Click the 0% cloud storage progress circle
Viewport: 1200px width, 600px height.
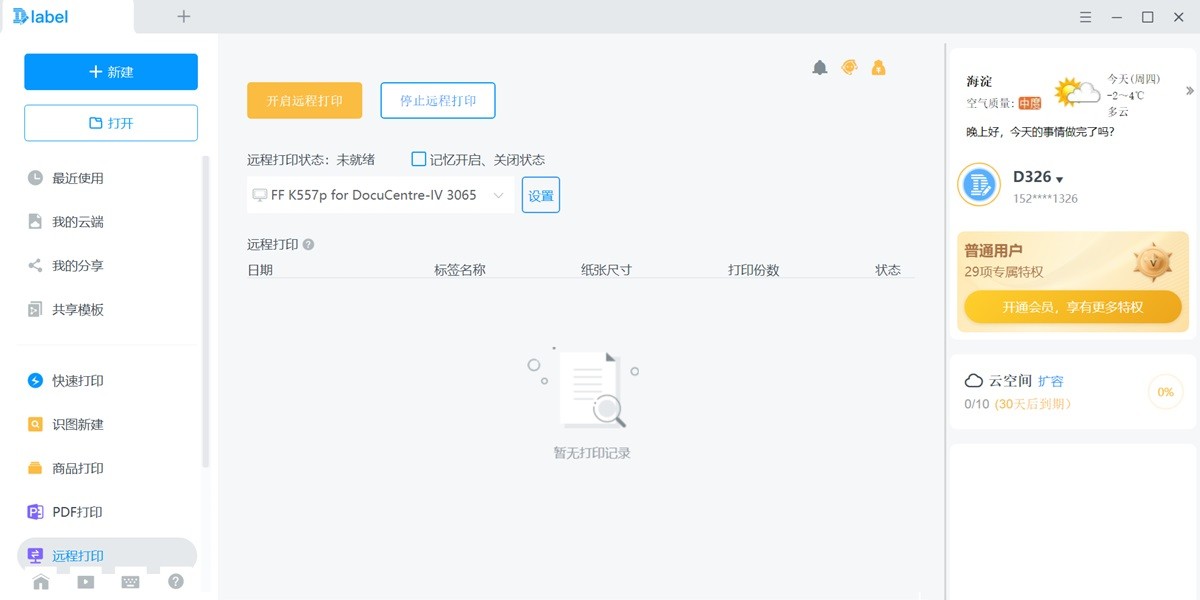1164,392
